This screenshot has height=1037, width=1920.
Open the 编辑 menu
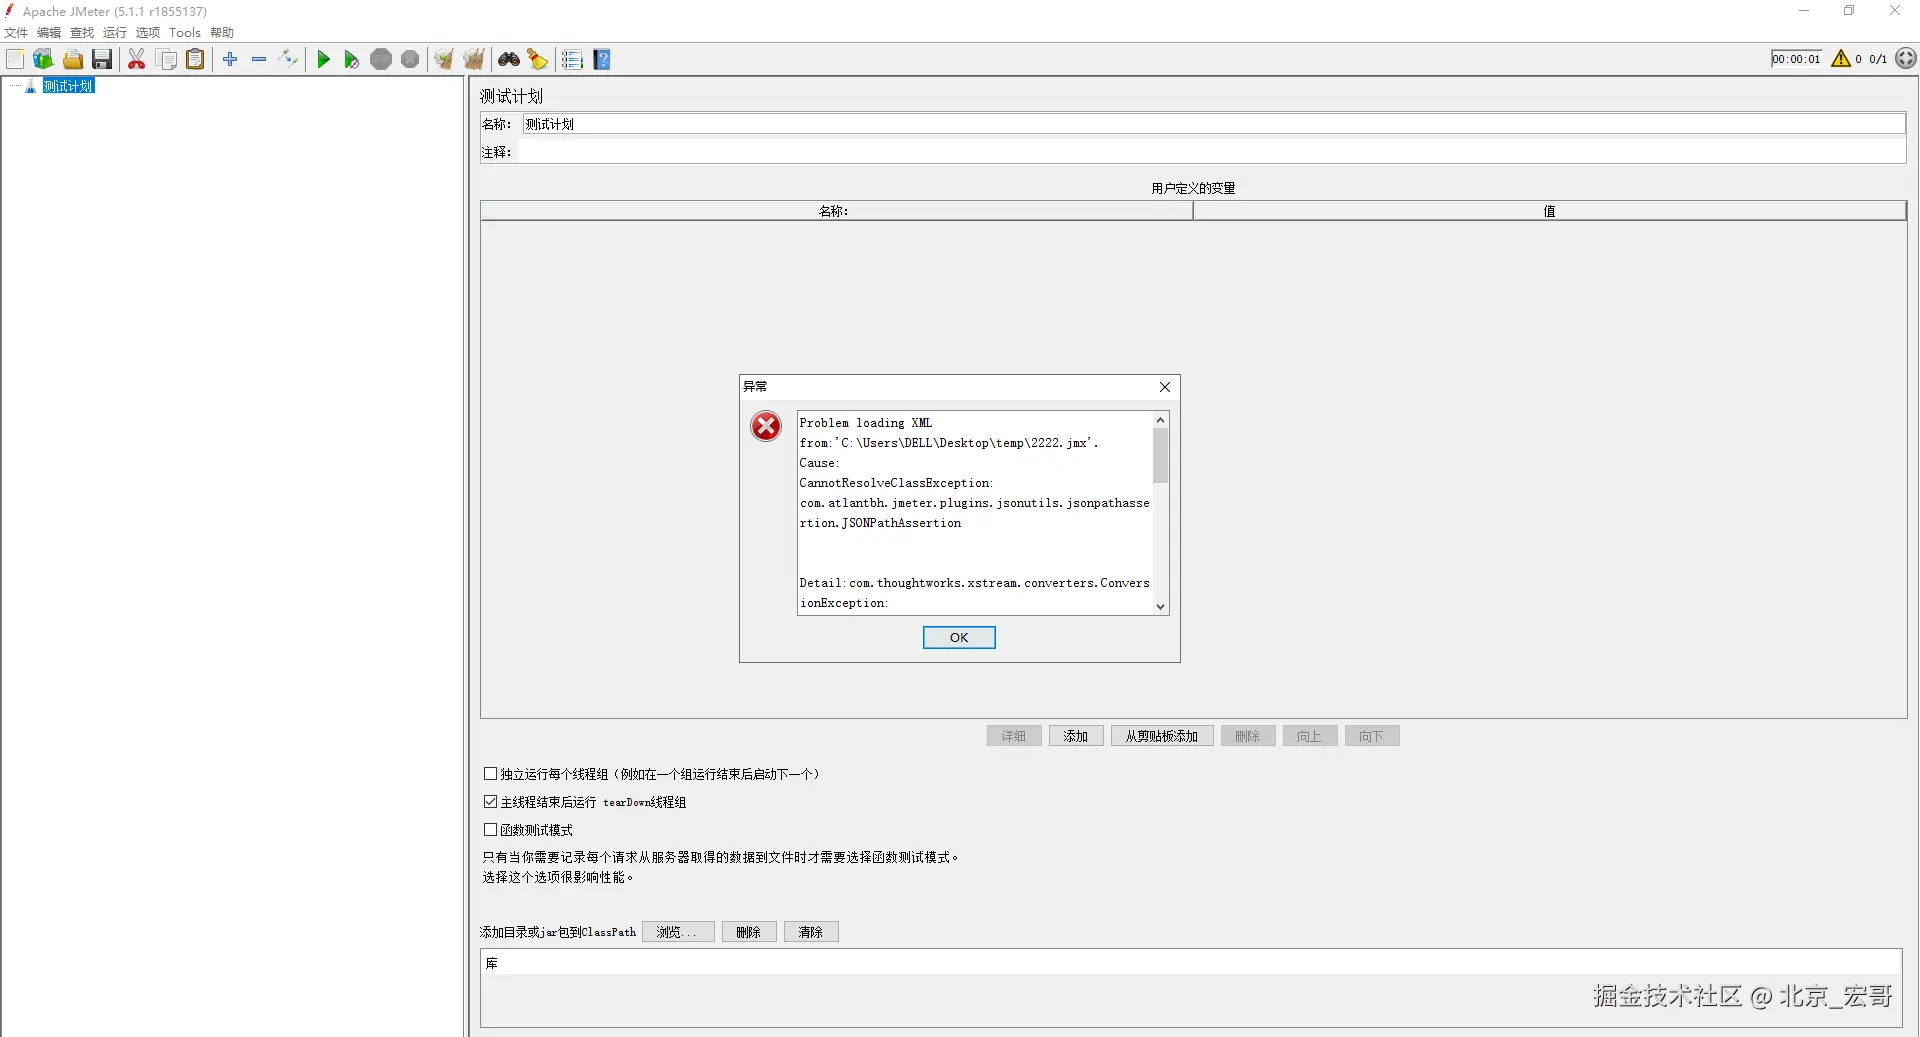49,33
